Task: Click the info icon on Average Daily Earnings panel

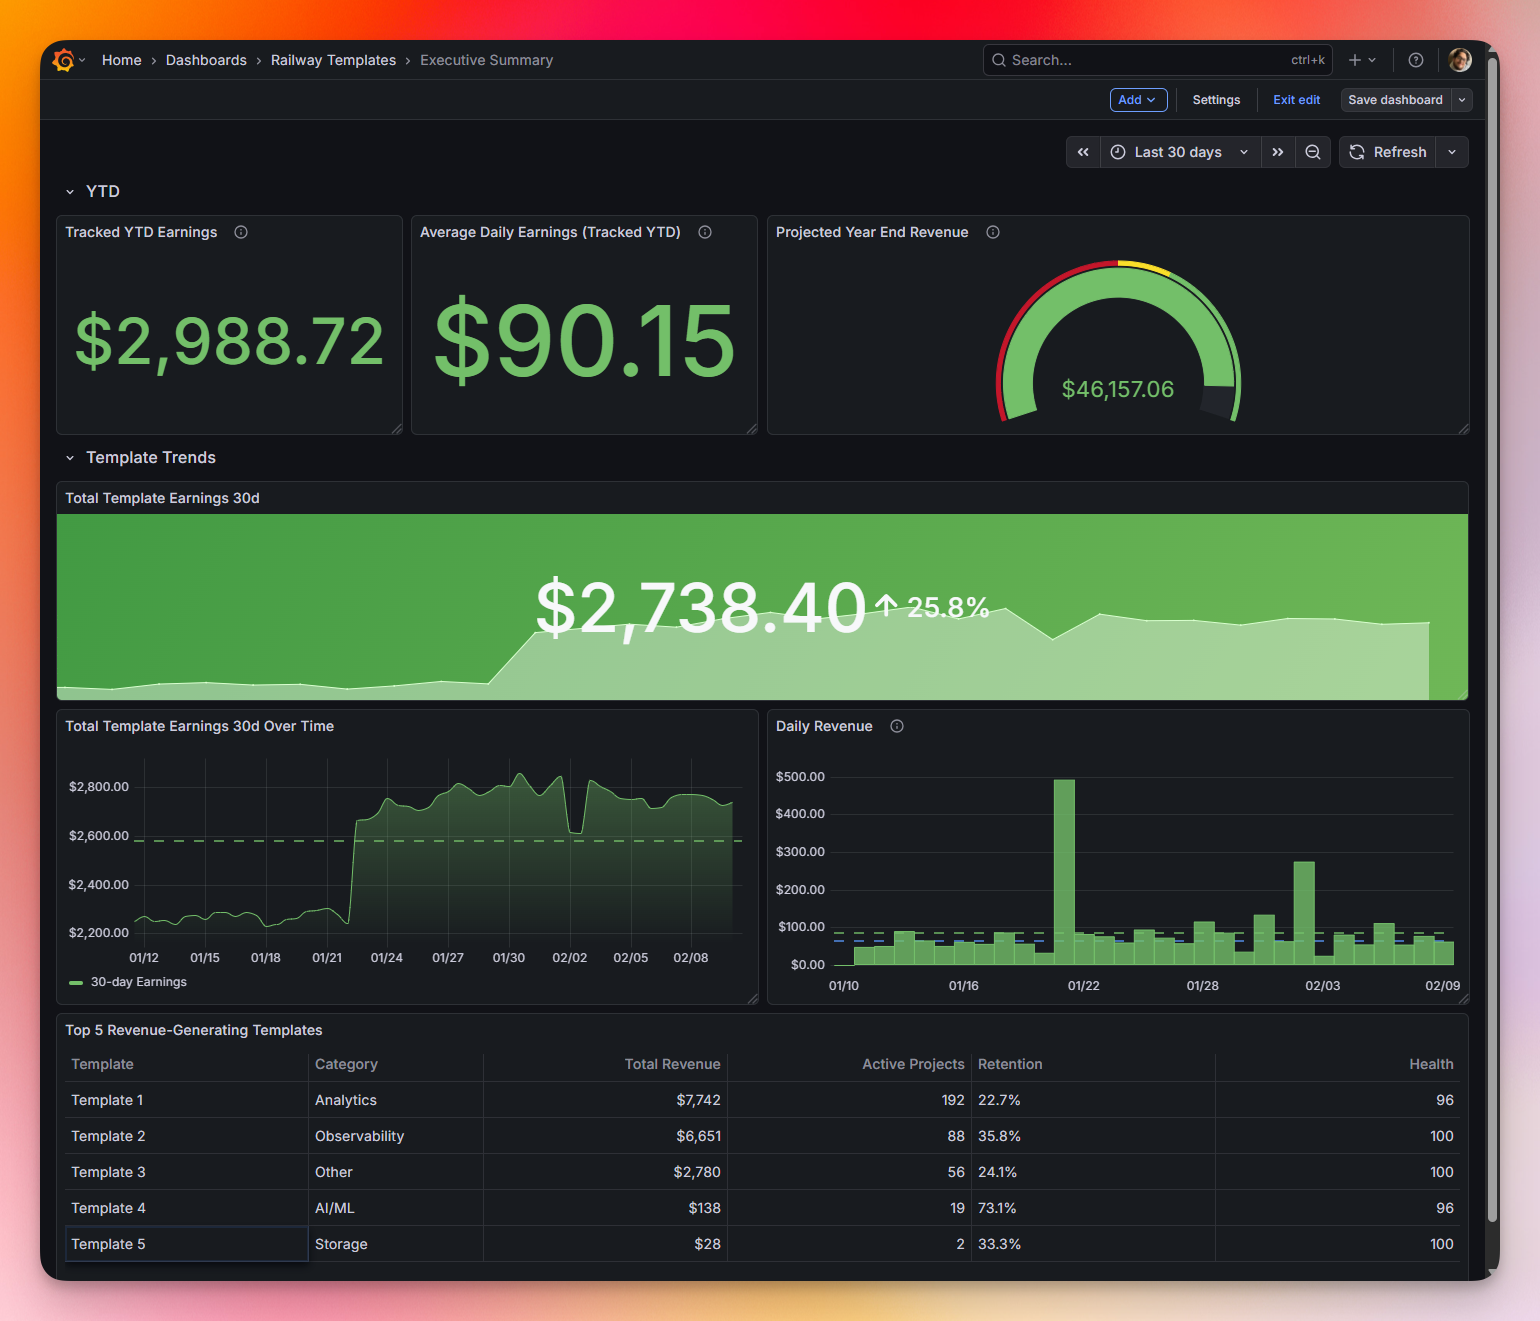Action: pos(704,231)
